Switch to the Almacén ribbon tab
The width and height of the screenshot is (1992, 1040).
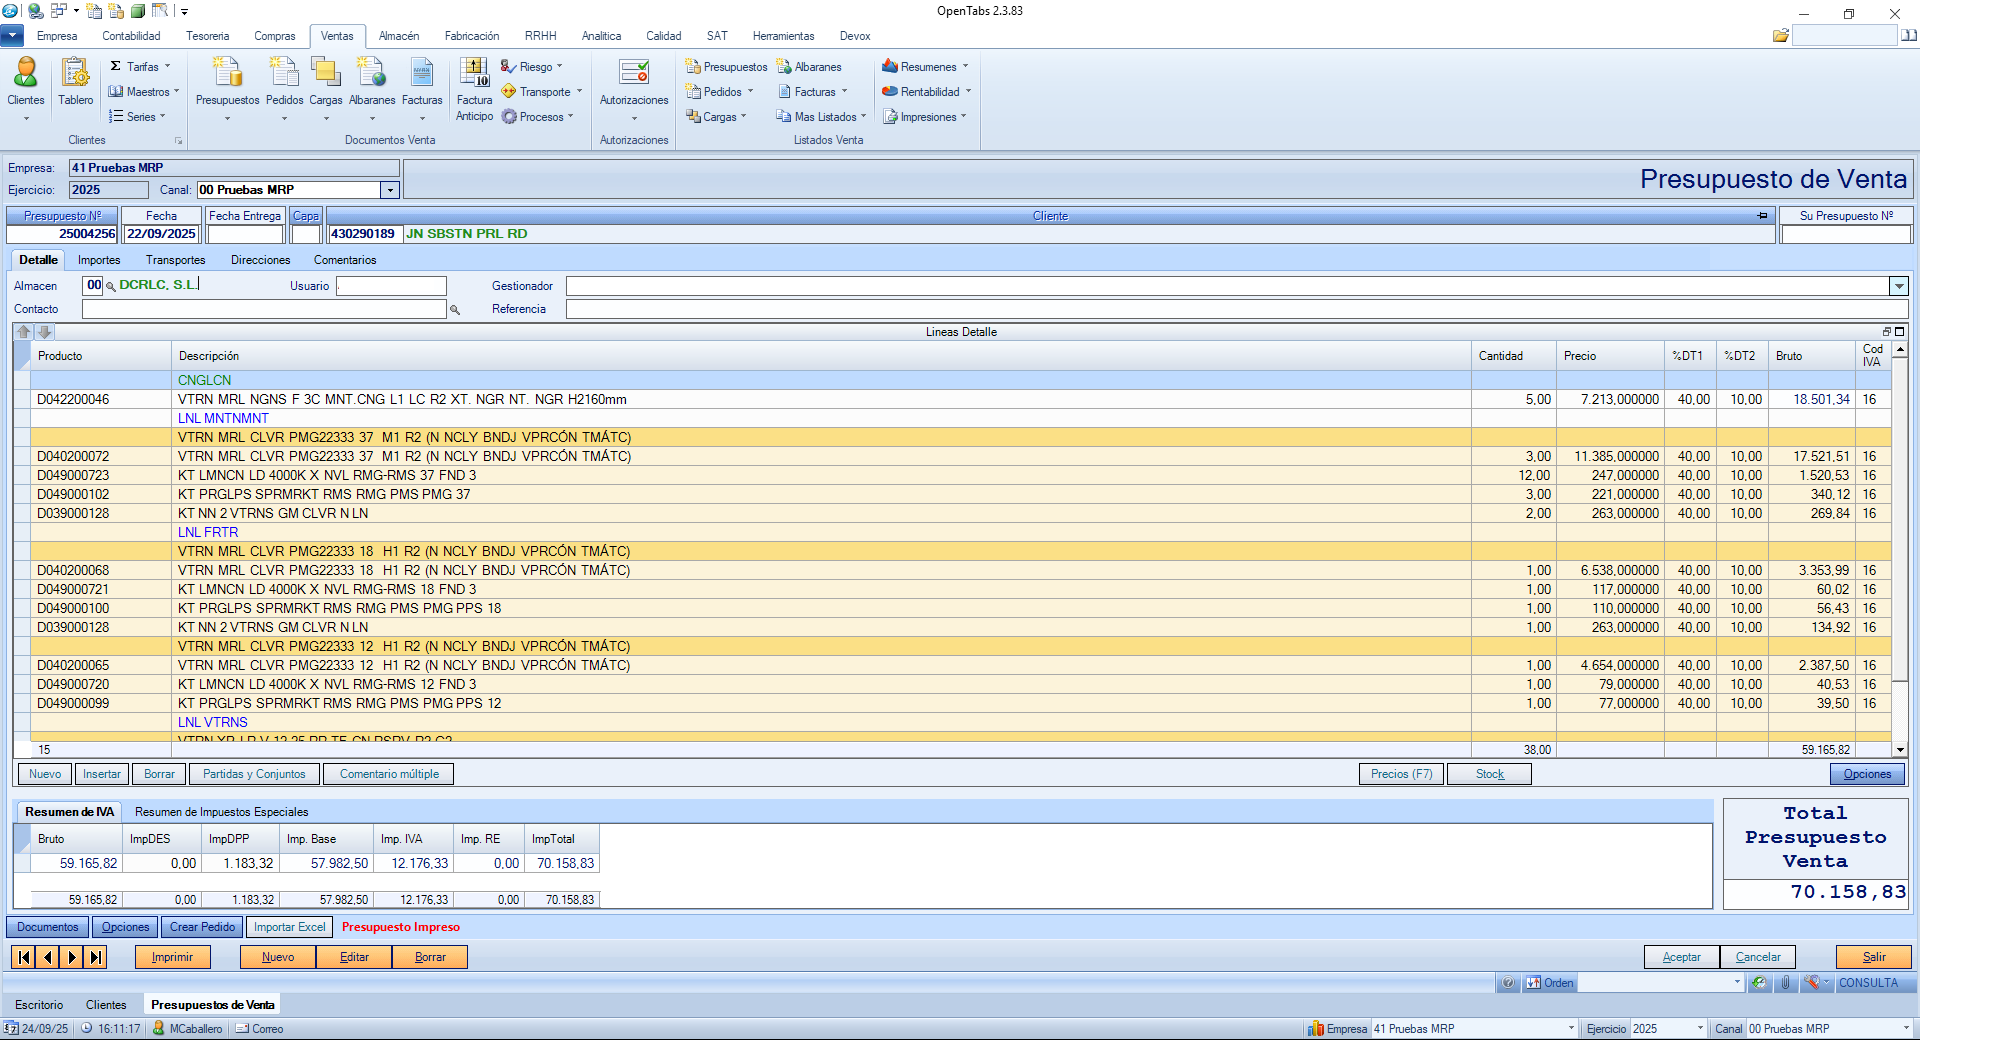coord(399,36)
